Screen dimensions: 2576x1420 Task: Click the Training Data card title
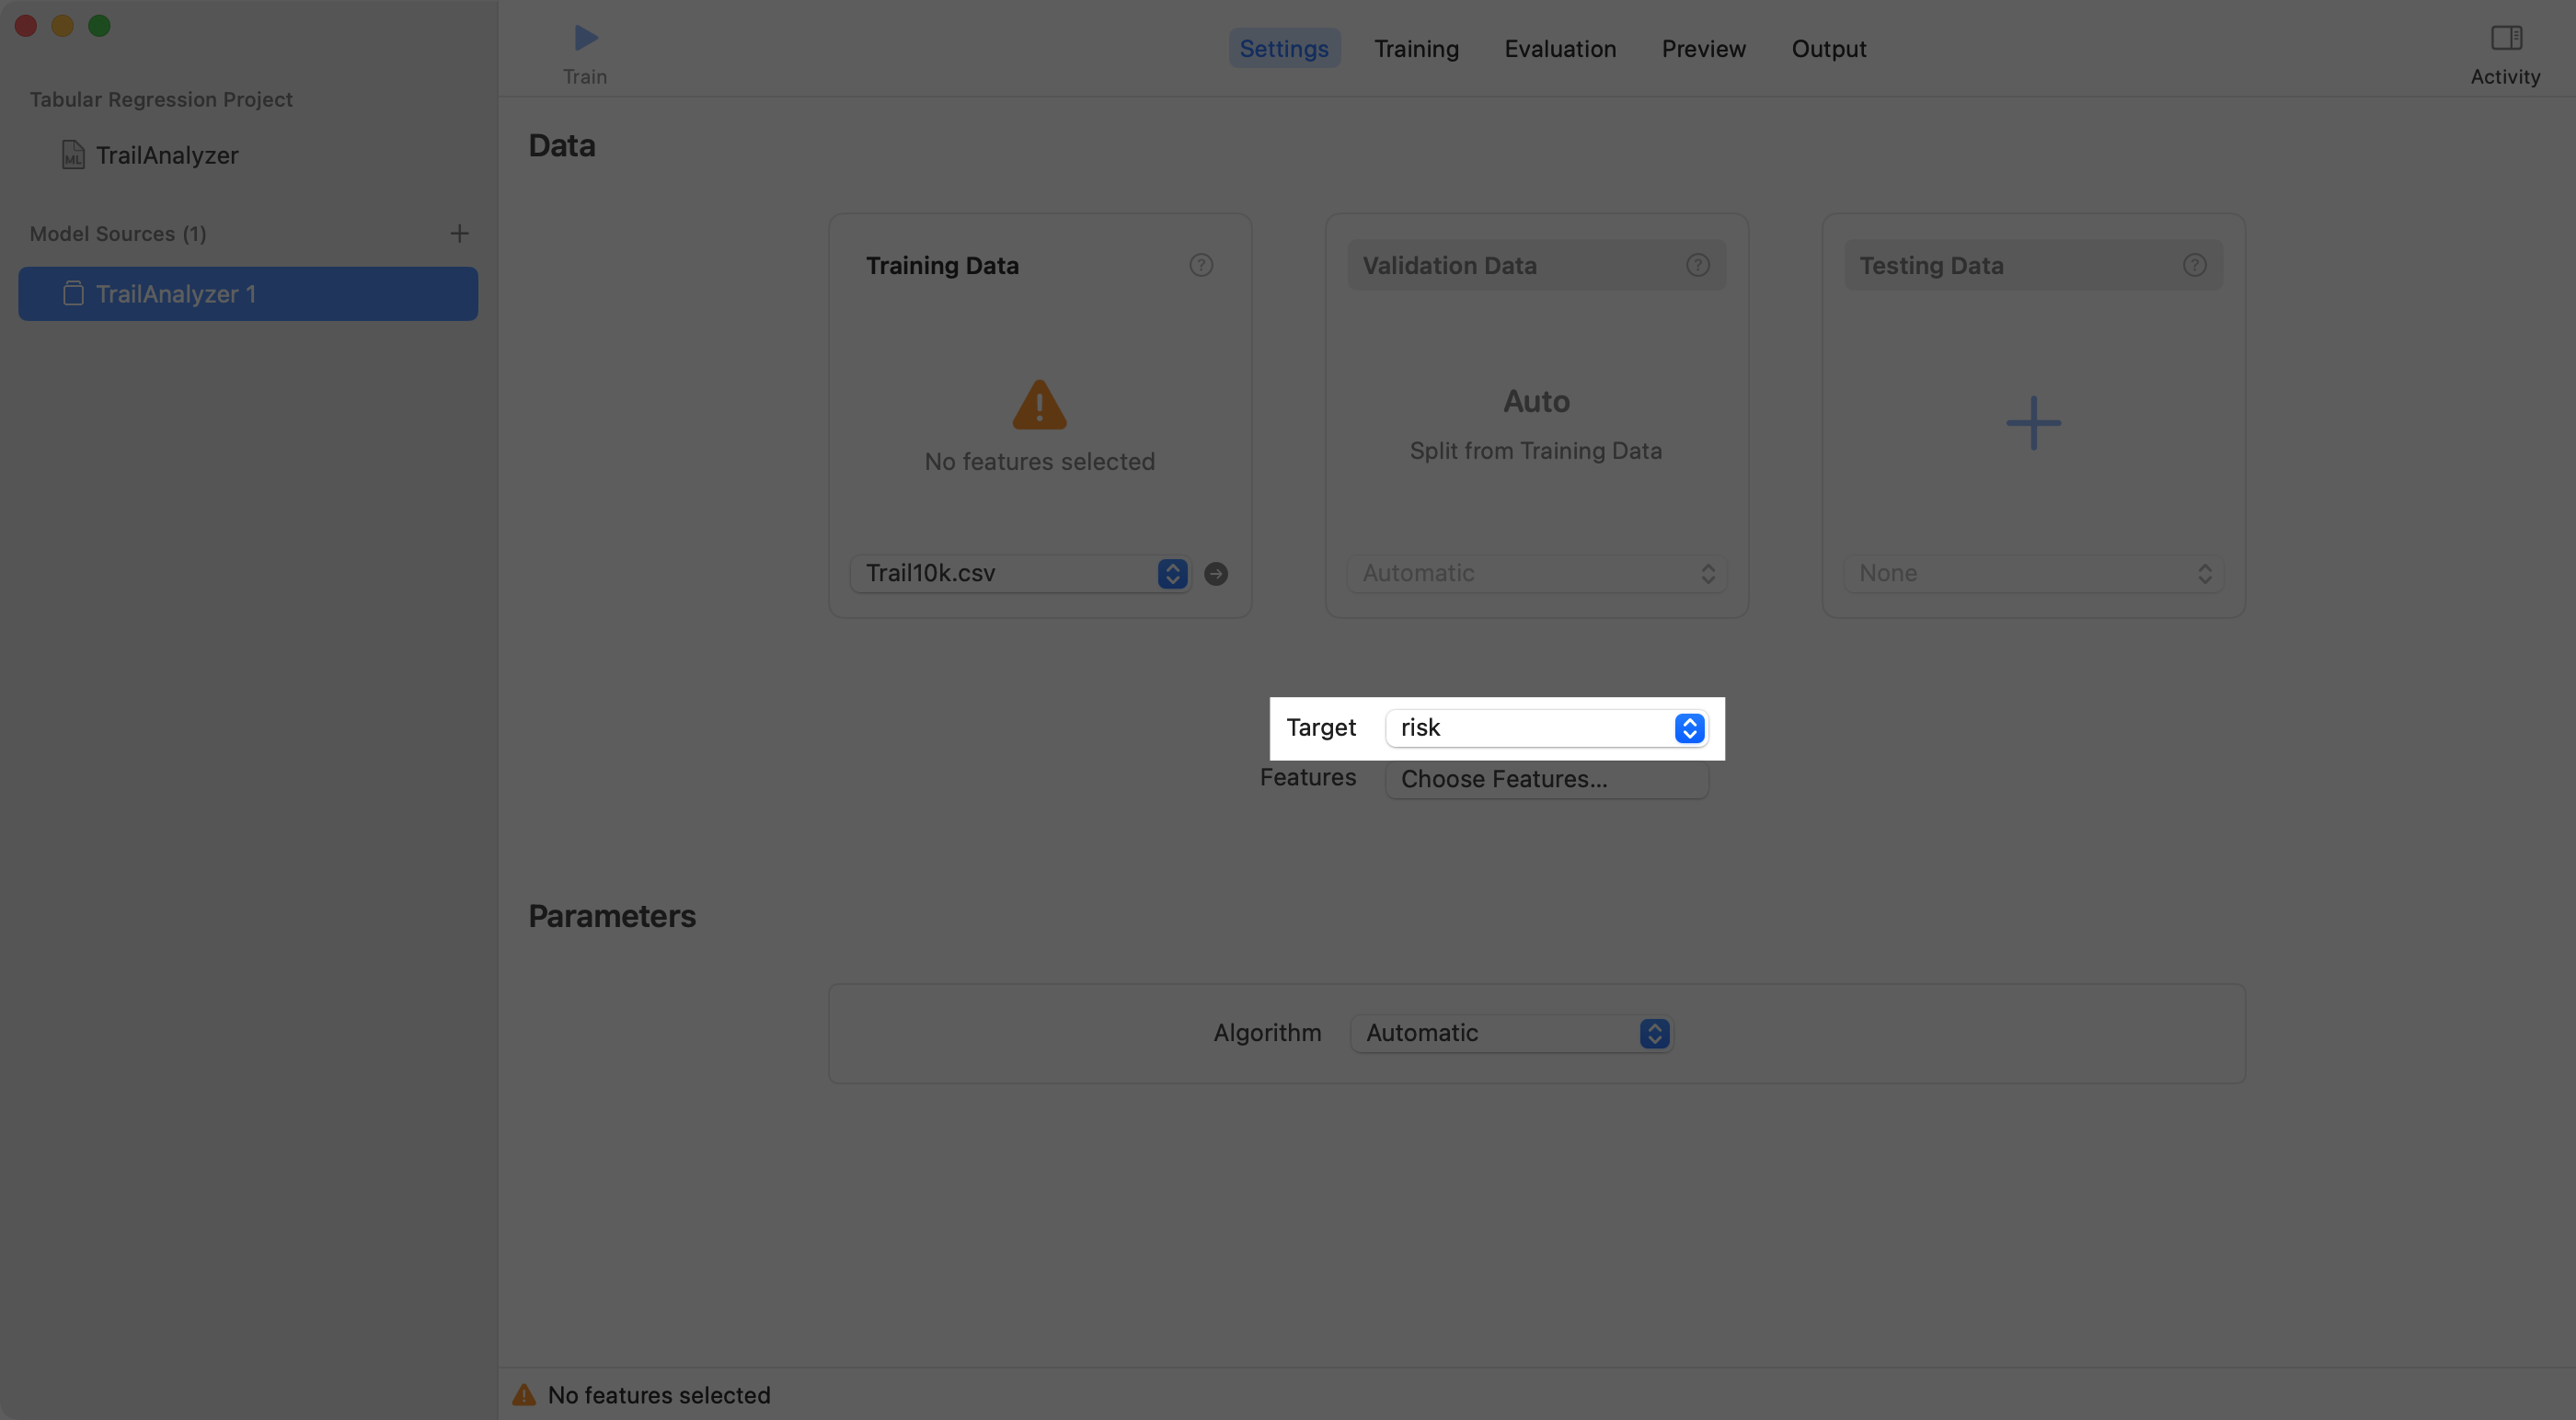tap(942, 265)
